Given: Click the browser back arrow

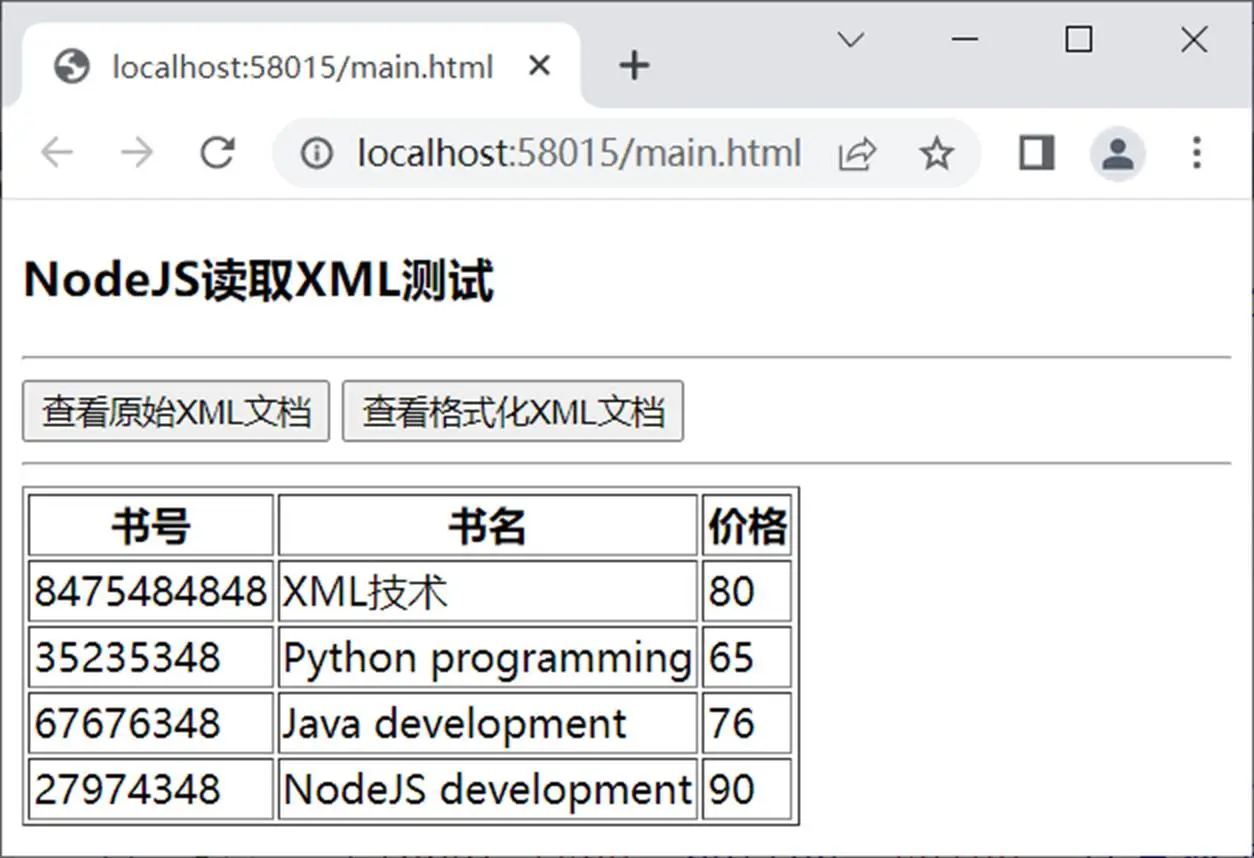Looking at the screenshot, I should coord(57,153).
